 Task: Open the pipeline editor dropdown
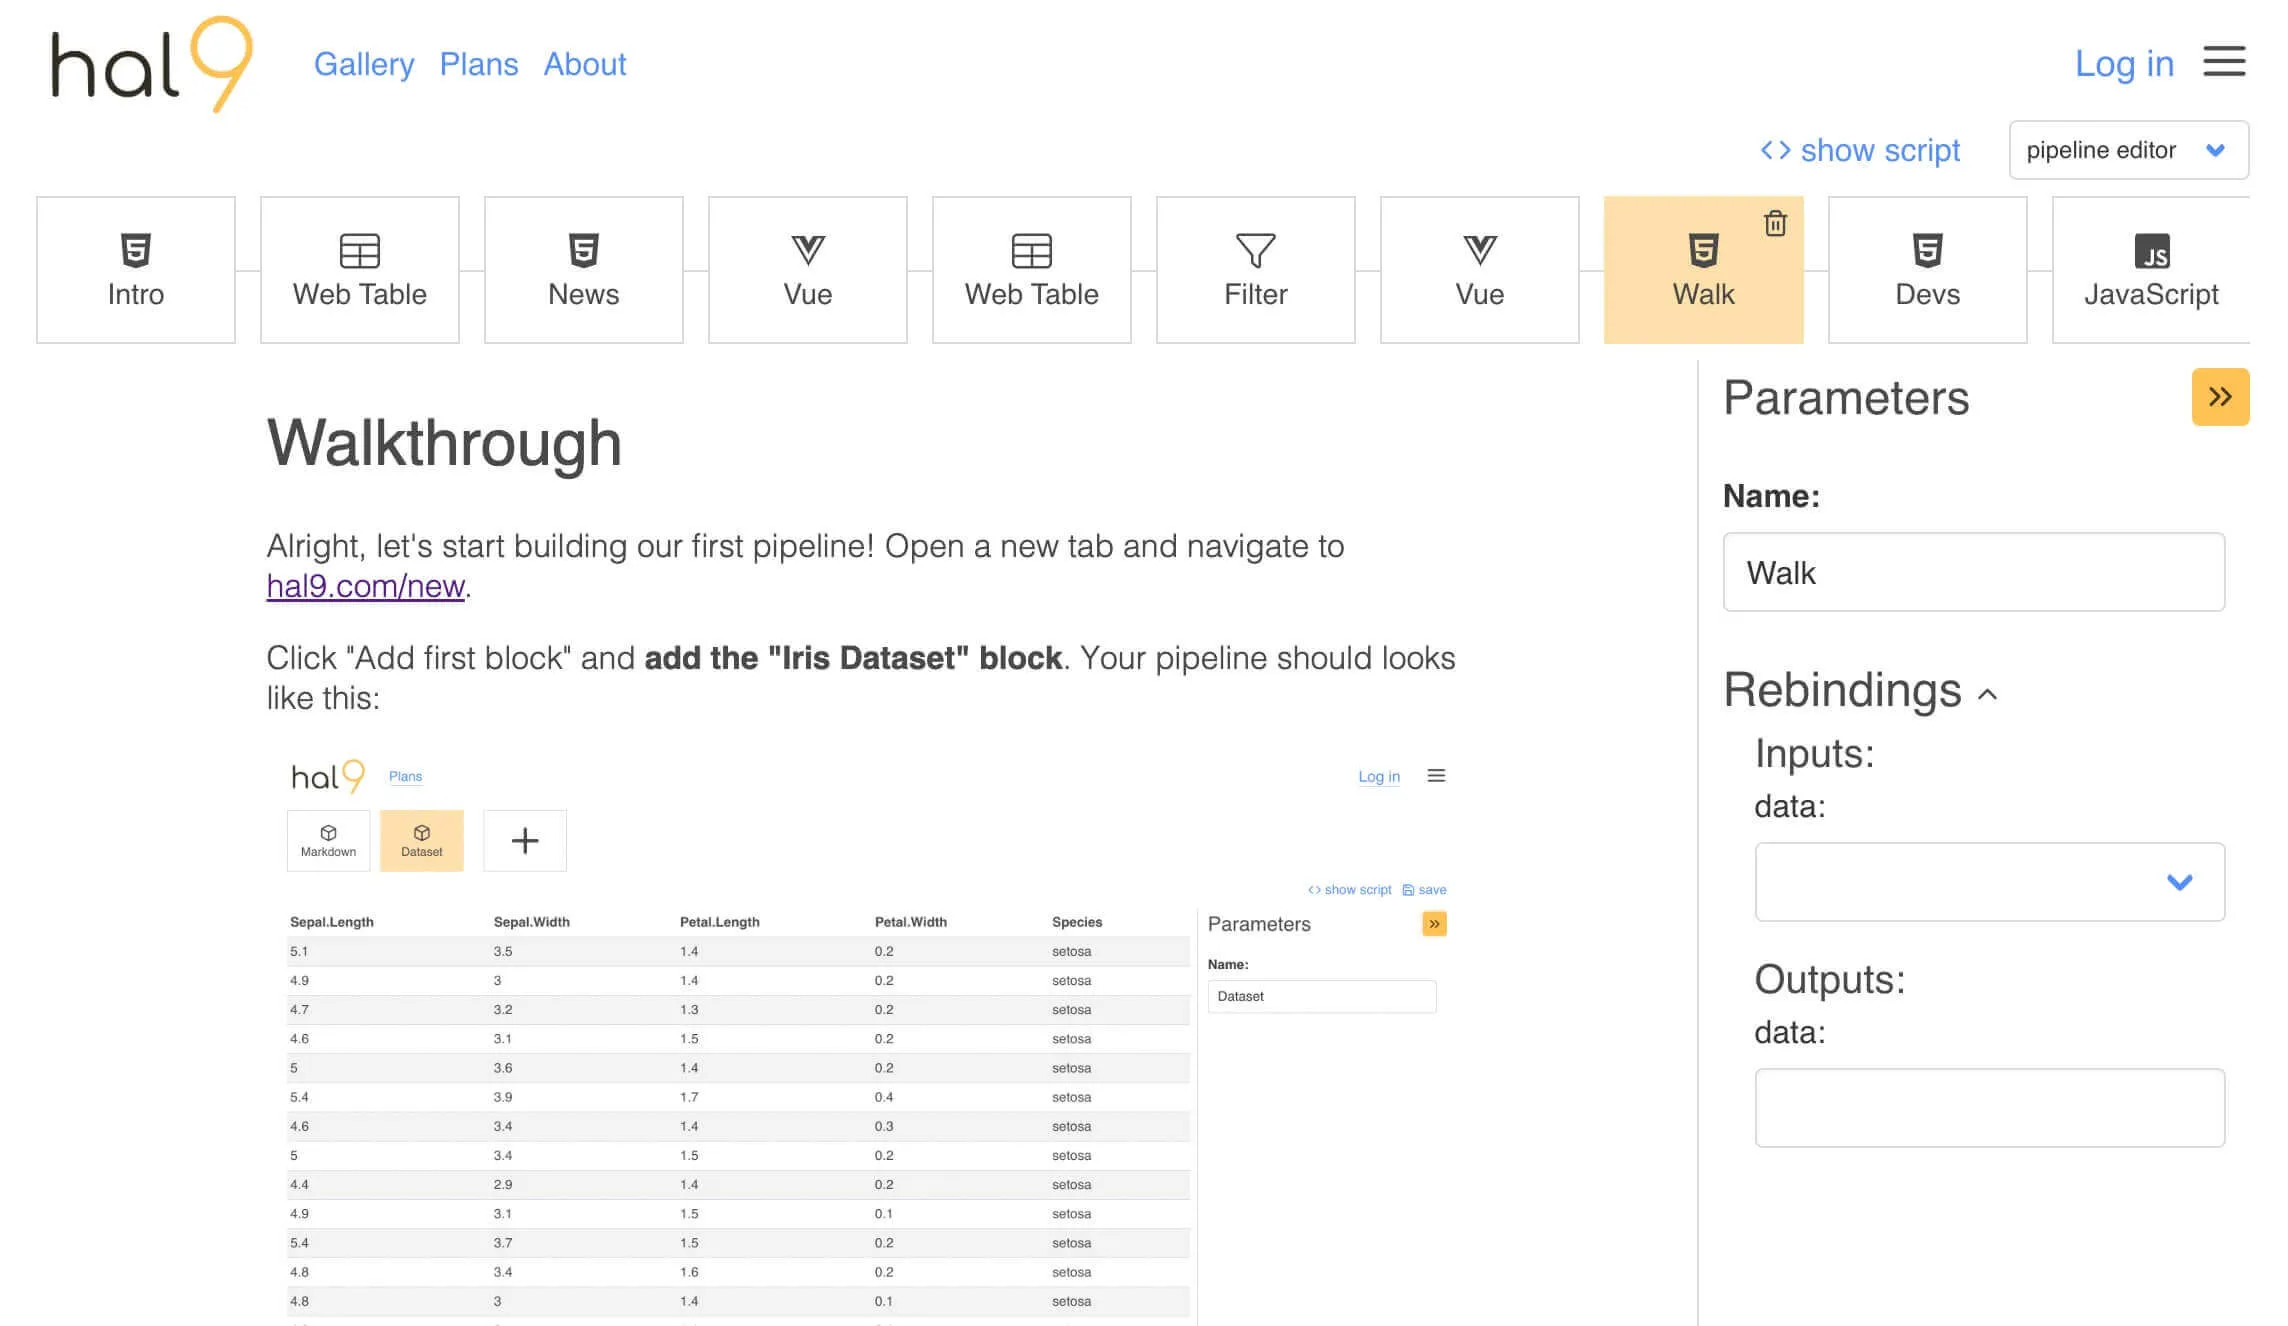2128,150
